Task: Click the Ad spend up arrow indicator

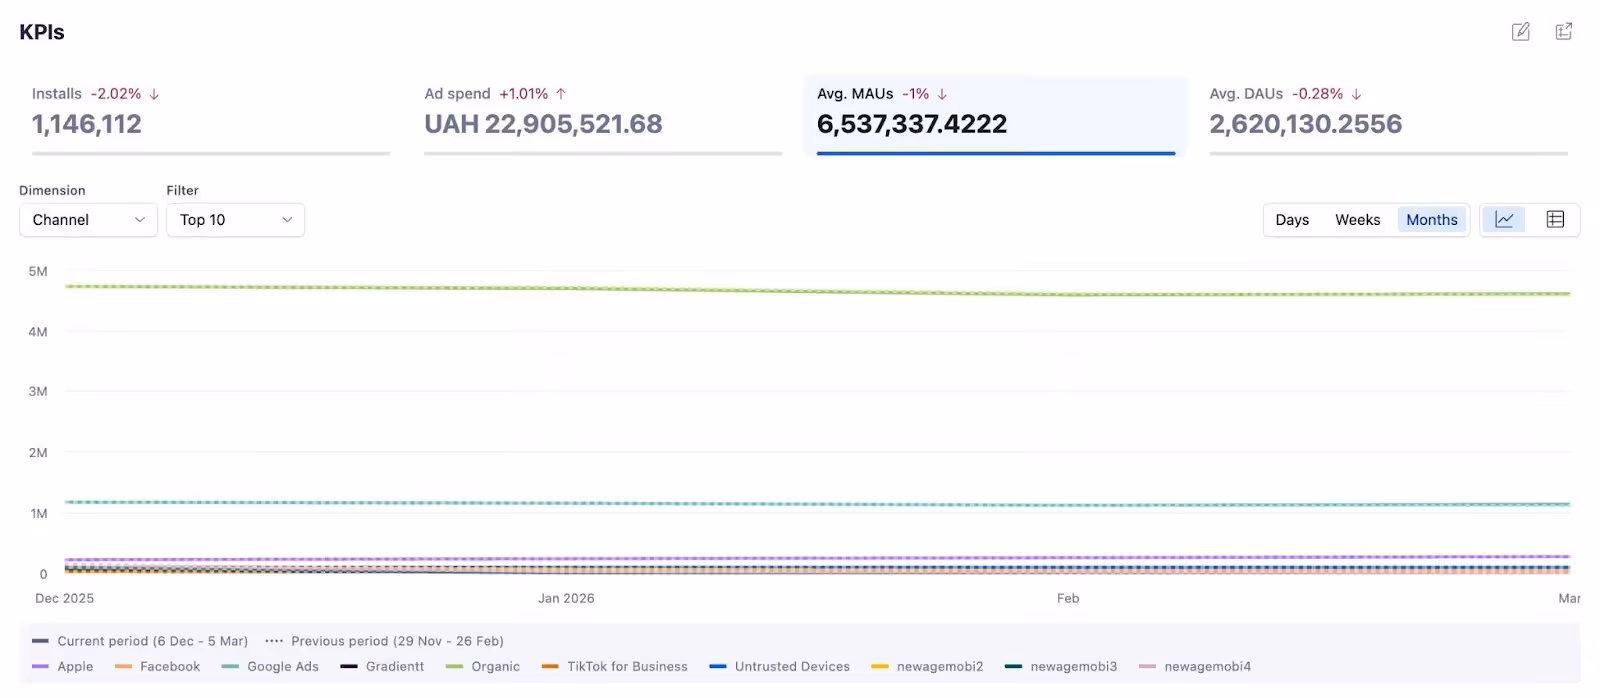Action: [561, 94]
